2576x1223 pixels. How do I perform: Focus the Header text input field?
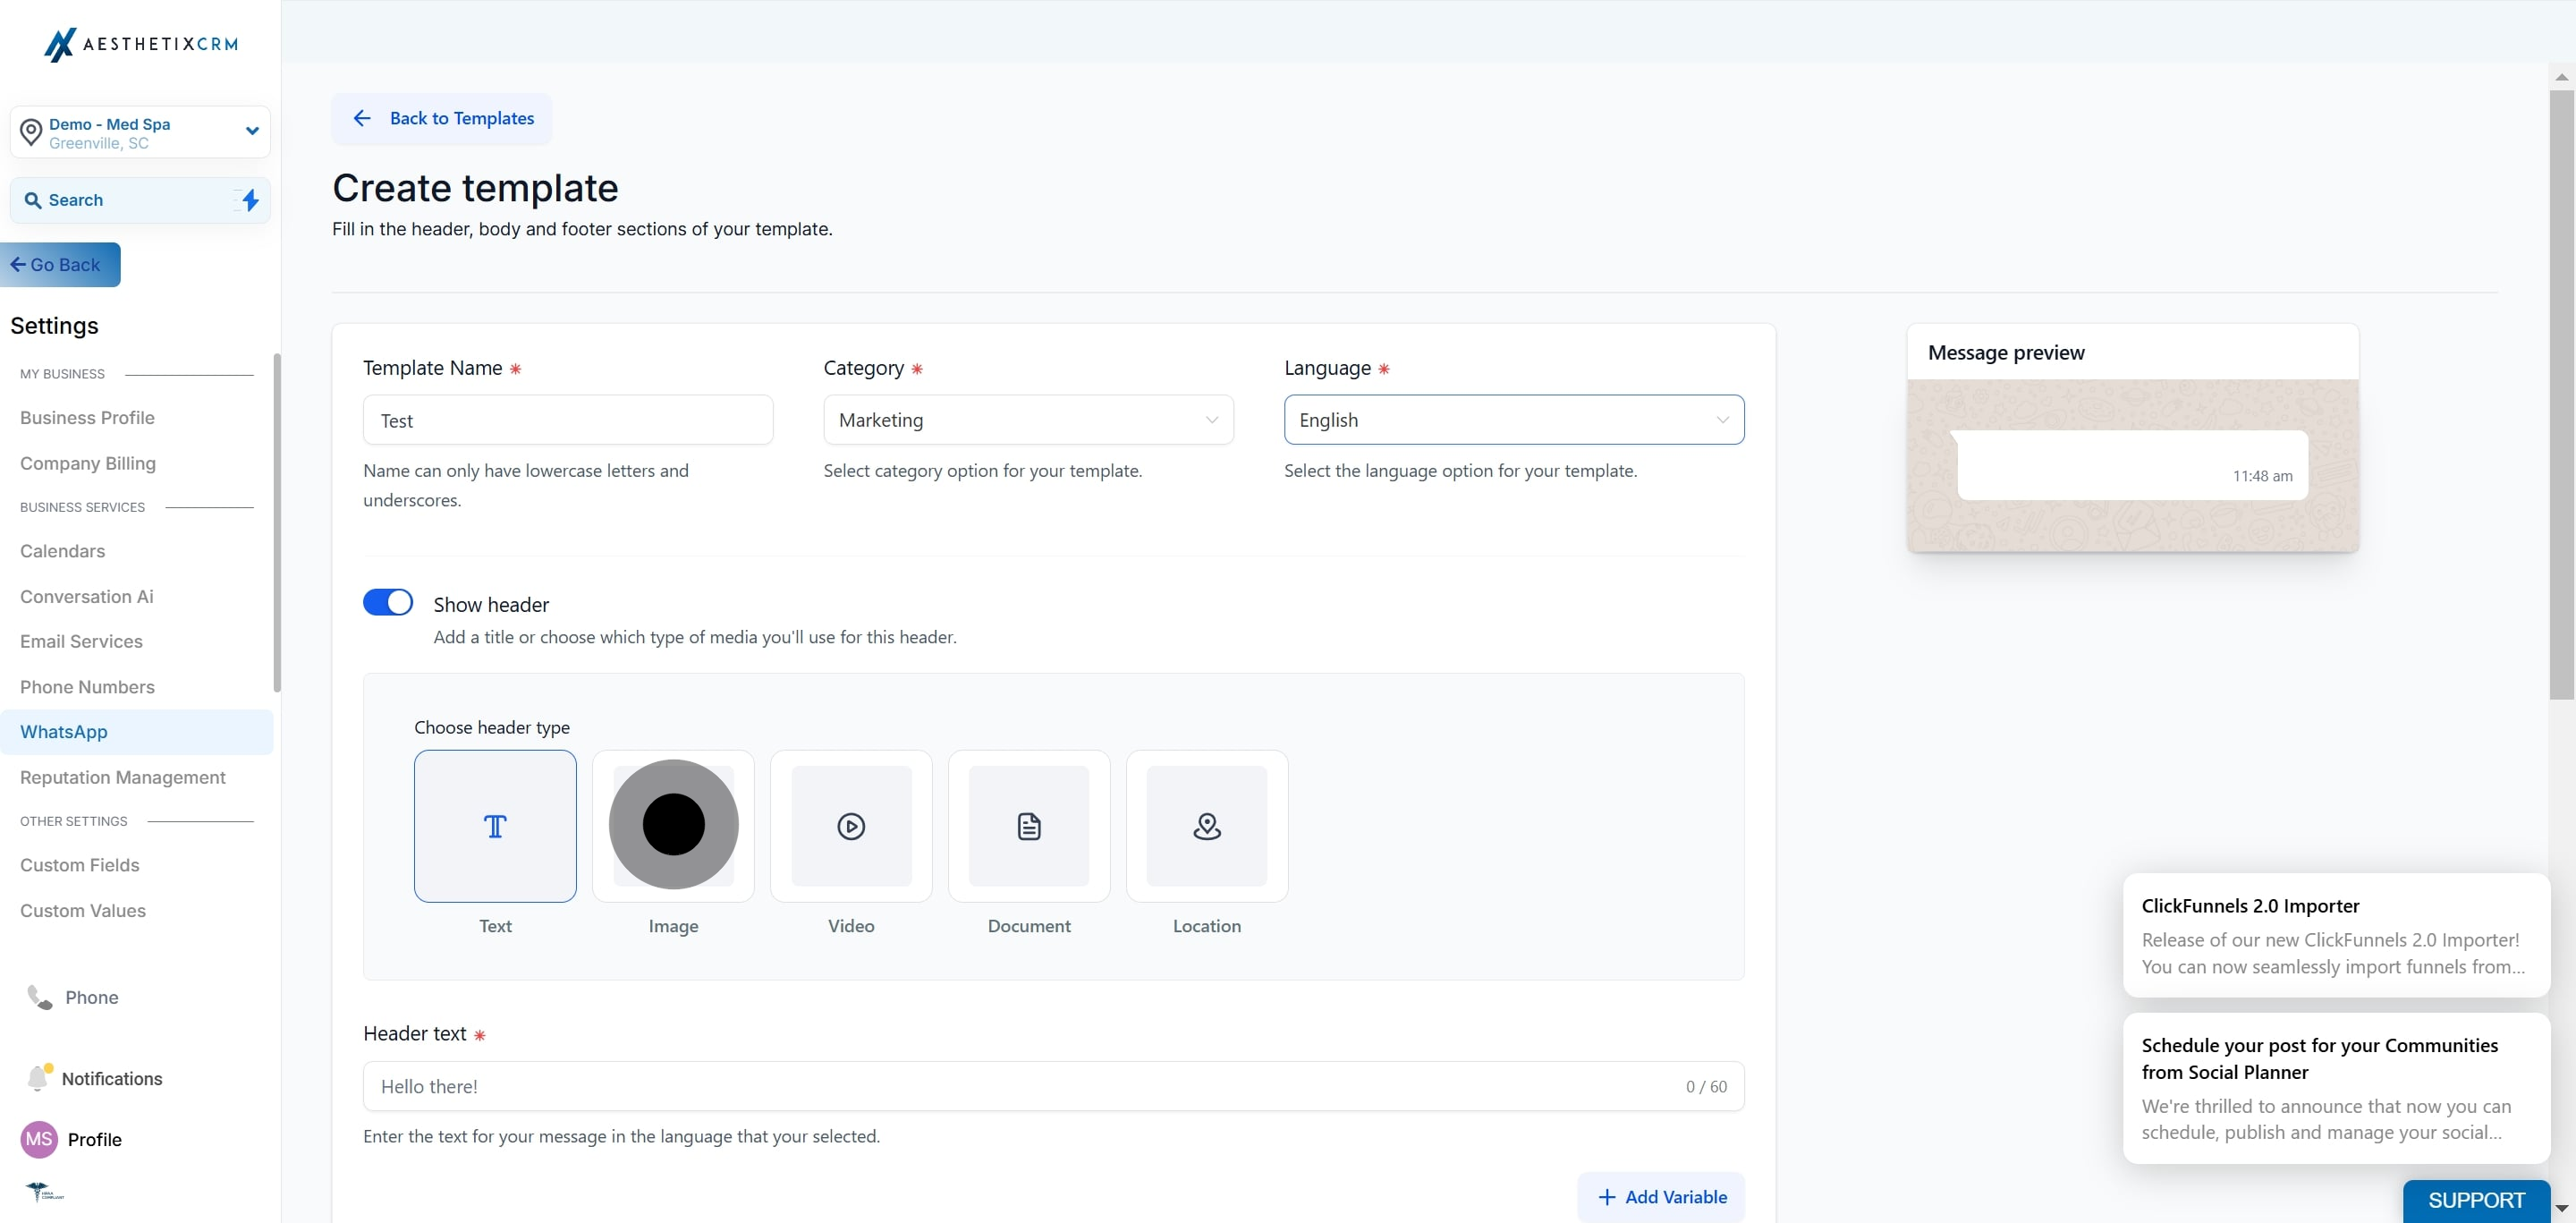coord(1053,1086)
